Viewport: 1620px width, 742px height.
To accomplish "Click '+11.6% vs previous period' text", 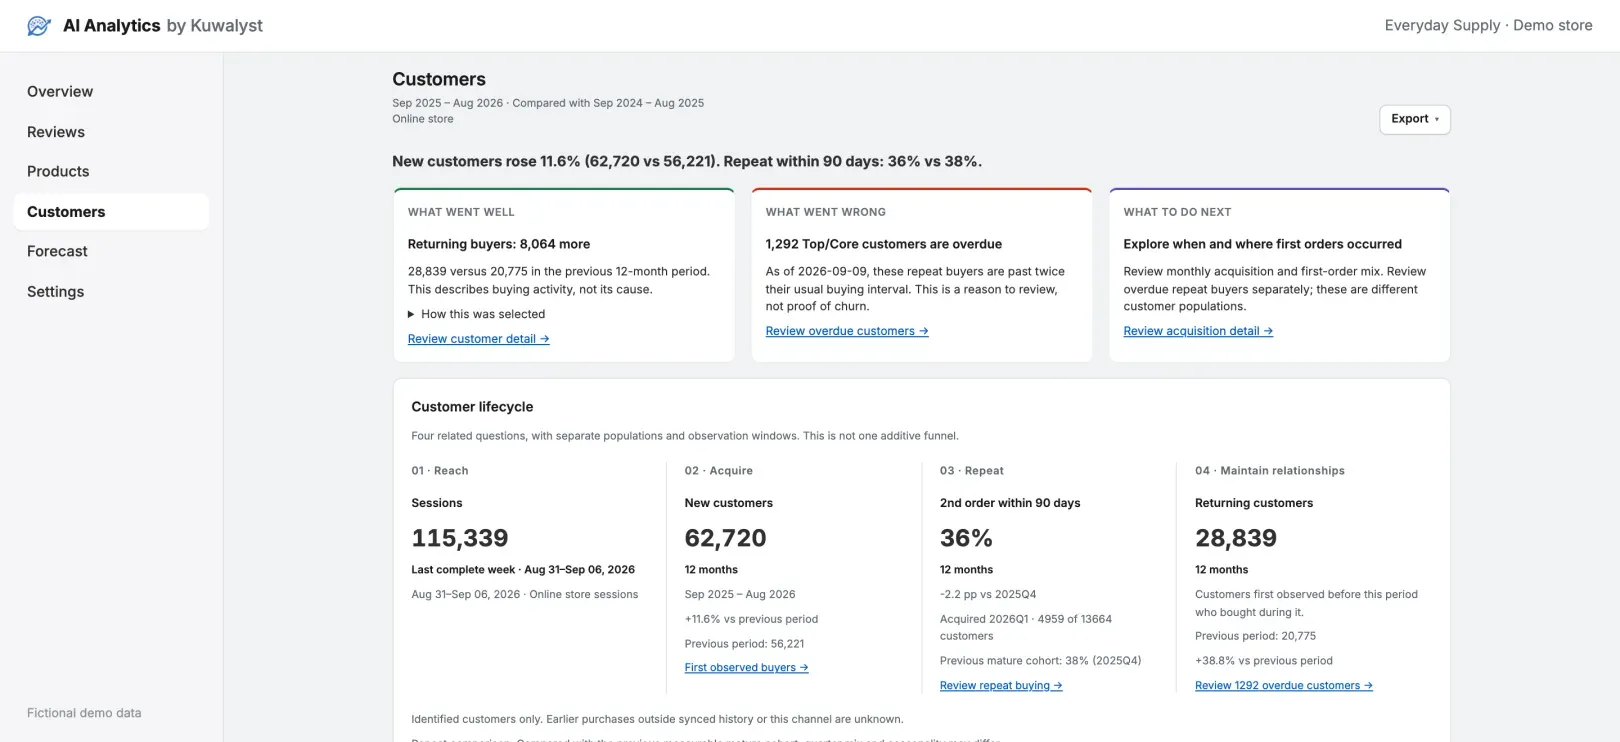I will click(751, 619).
